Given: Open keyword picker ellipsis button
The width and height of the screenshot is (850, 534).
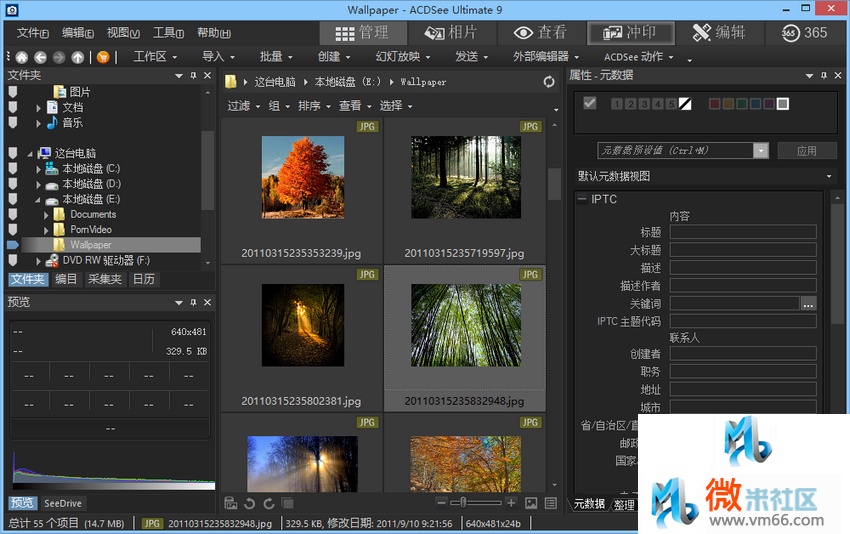Looking at the screenshot, I should click(808, 304).
